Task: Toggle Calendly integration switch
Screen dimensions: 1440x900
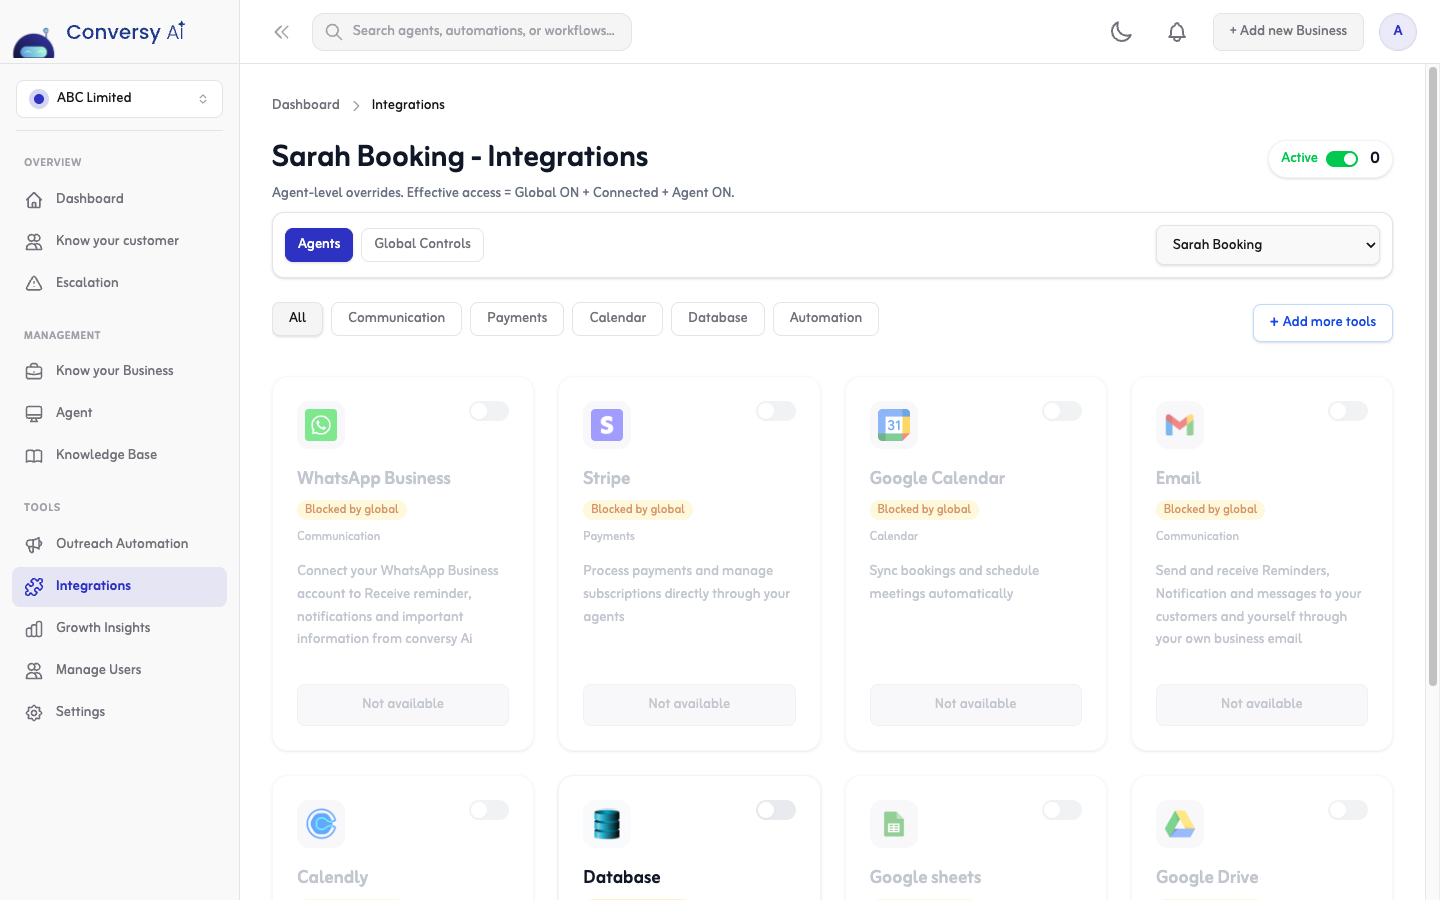Action: coord(489,810)
